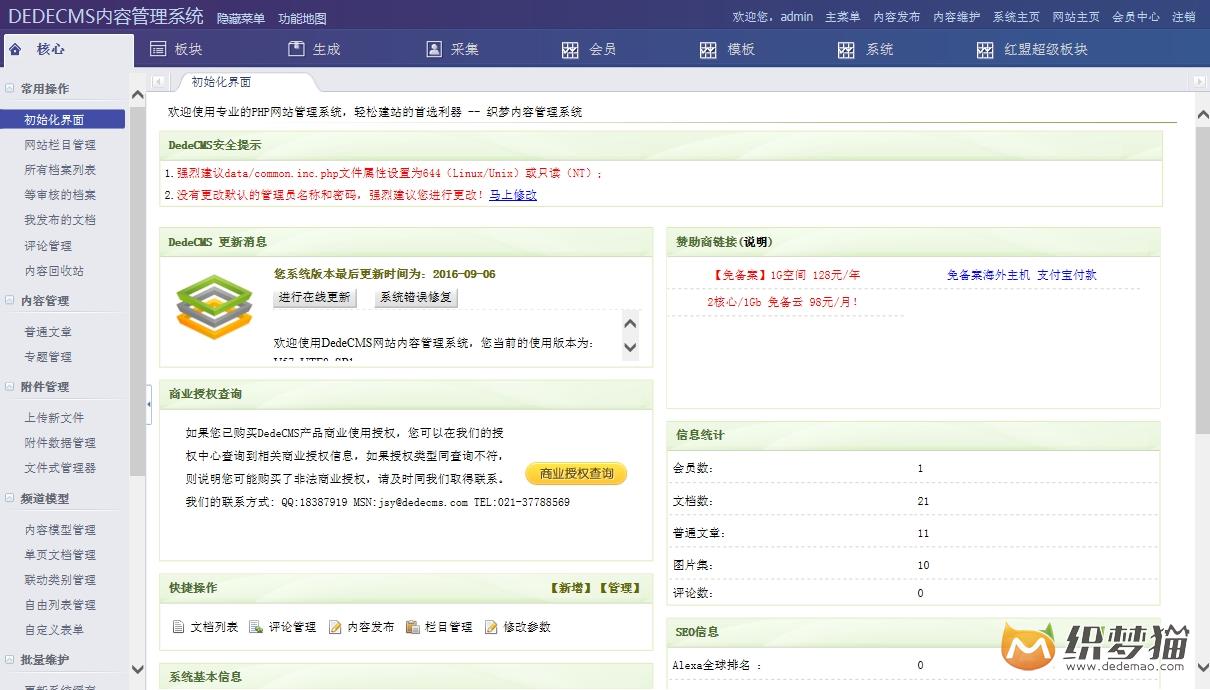Go to 系统主页 in the top bar
Screen dimensions: 1210x690
tap(1017, 17)
